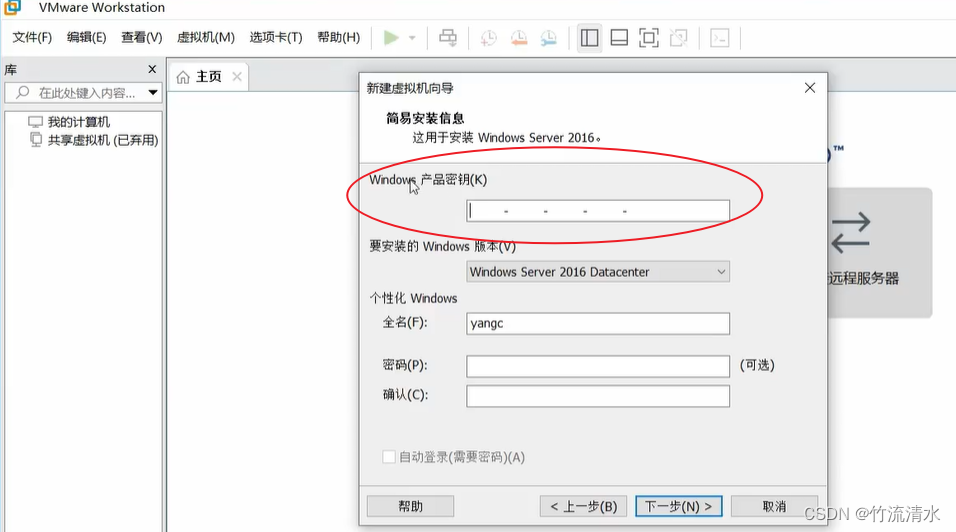Image resolution: width=956 pixels, height=532 pixels.
Task: Toggle the library sidebar view icon
Action: 590,38
